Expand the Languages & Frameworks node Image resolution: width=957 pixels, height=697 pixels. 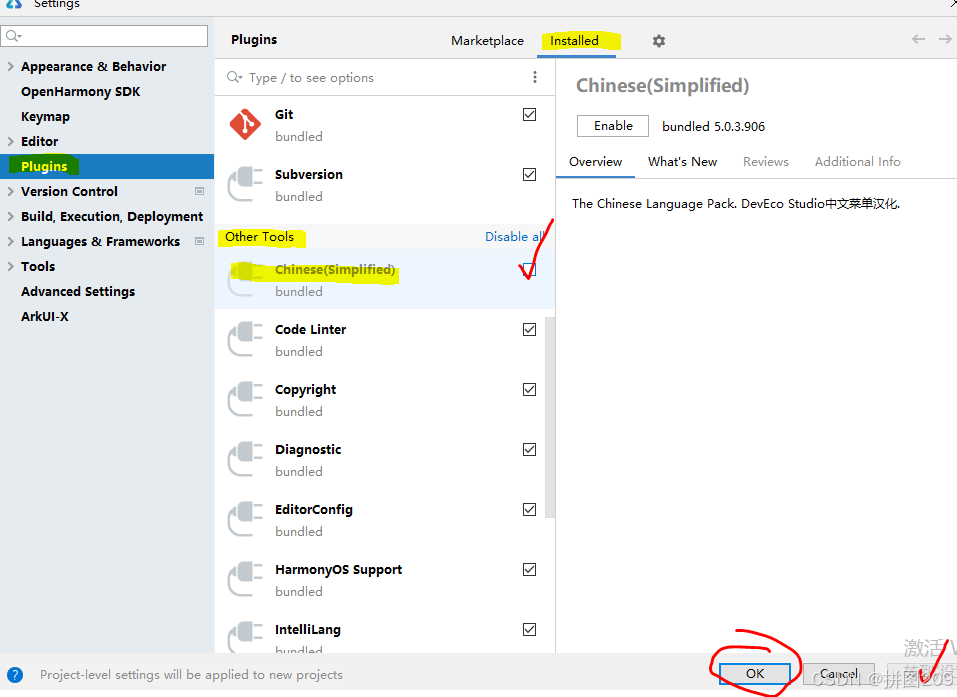[10, 241]
